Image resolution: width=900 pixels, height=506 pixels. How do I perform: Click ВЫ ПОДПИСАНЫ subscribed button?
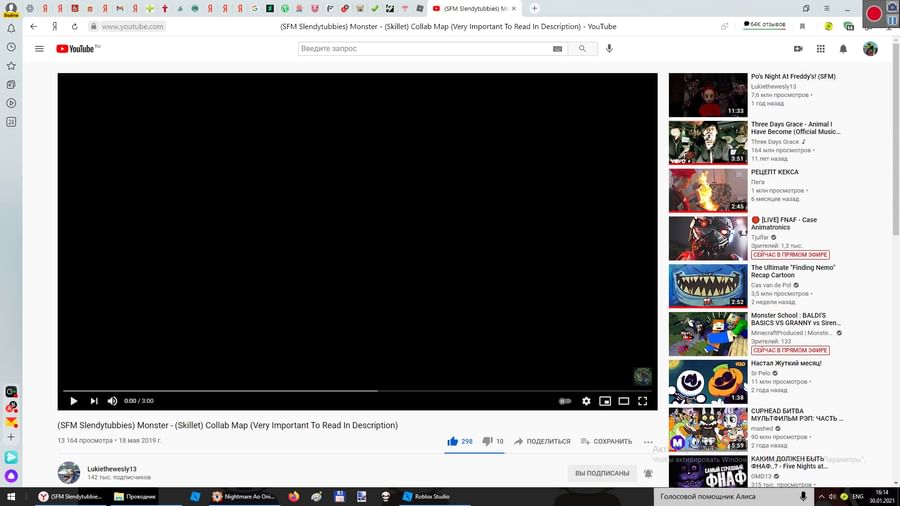click(602, 473)
